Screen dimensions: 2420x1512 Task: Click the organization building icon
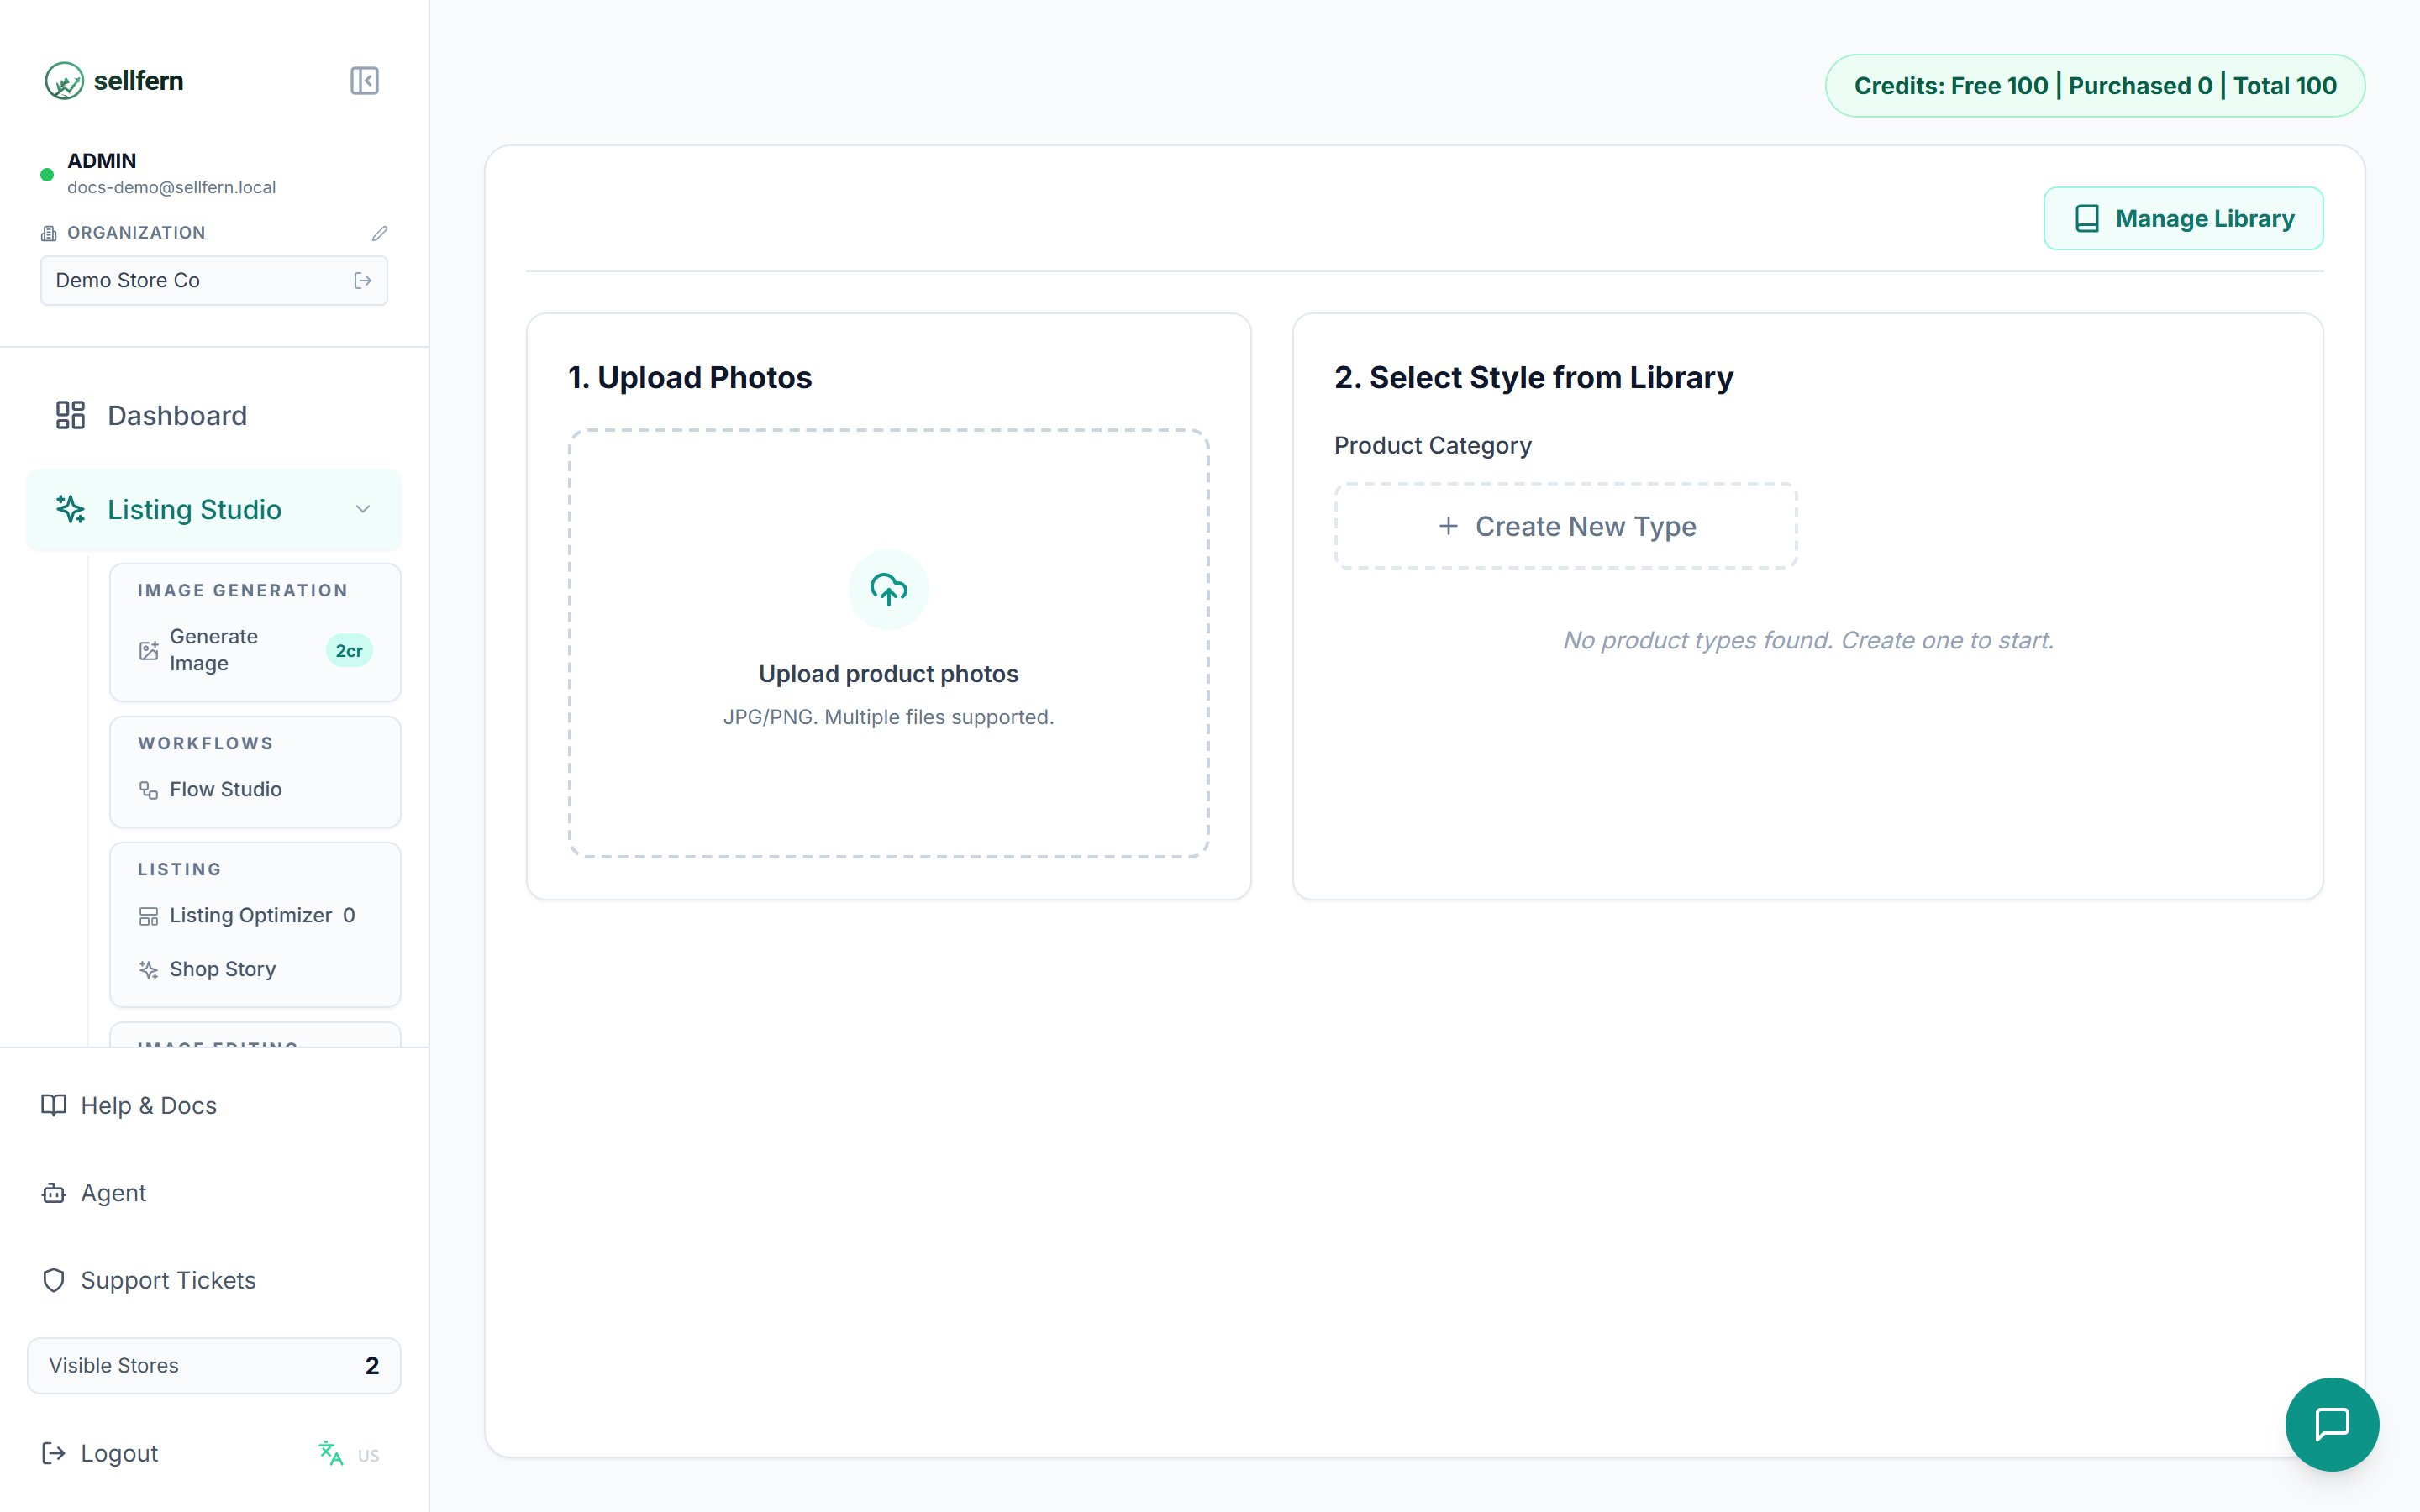point(49,233)
